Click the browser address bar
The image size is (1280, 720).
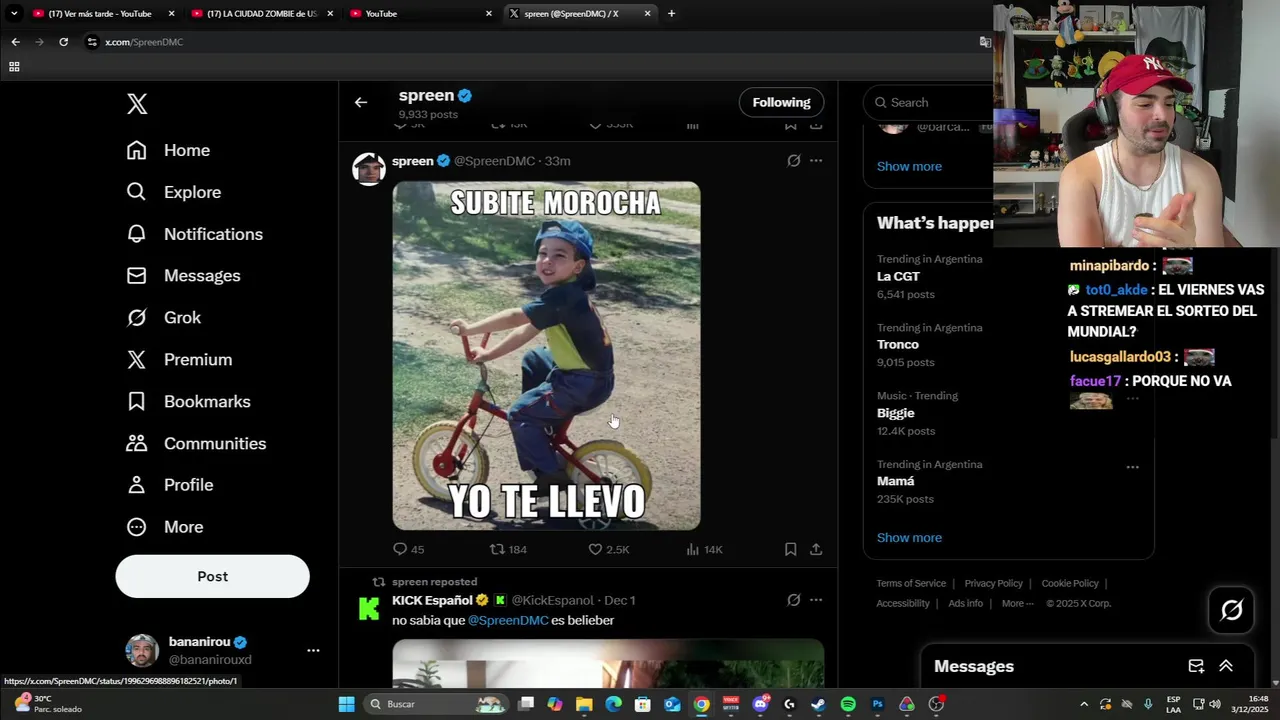pyautogui.click(x=530, y=42)
